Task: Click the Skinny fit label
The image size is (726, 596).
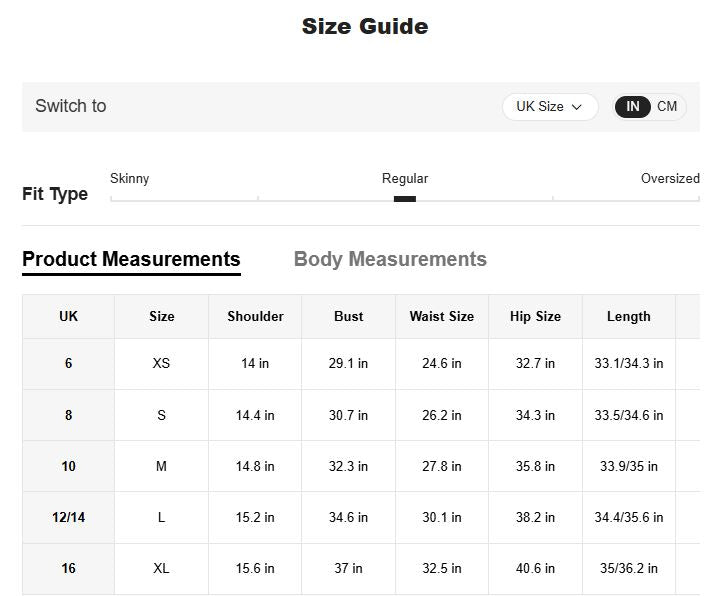Action: point(129,179)
